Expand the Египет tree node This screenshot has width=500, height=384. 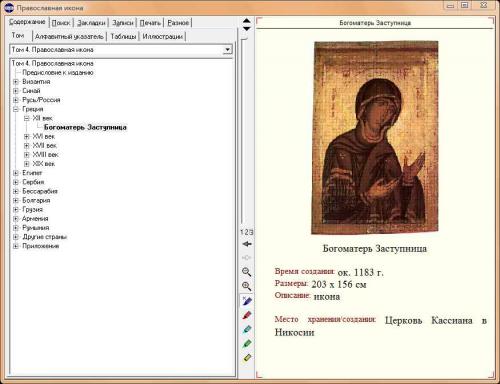(x=16, y=173)
